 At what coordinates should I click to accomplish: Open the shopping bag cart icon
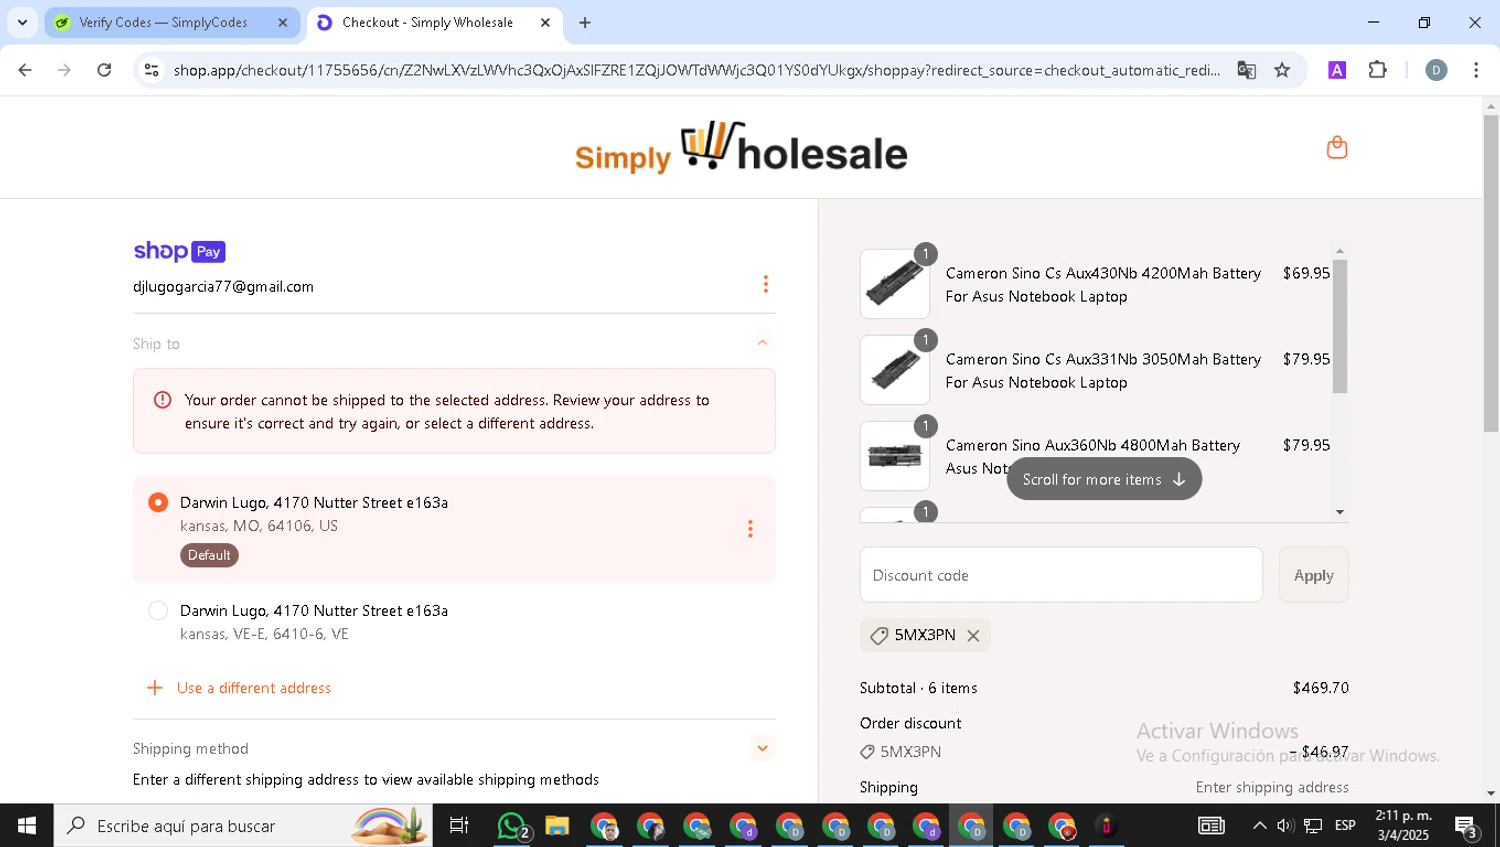click(1337, 148)
